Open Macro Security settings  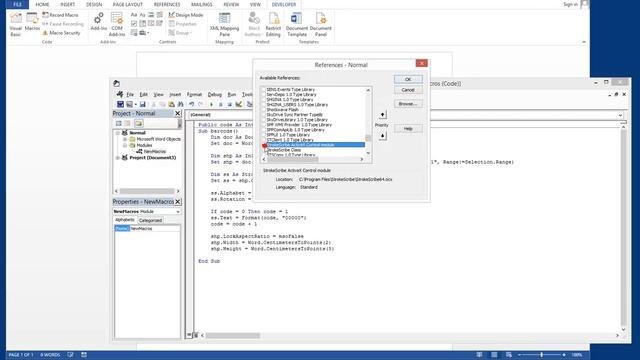[61, 33]
